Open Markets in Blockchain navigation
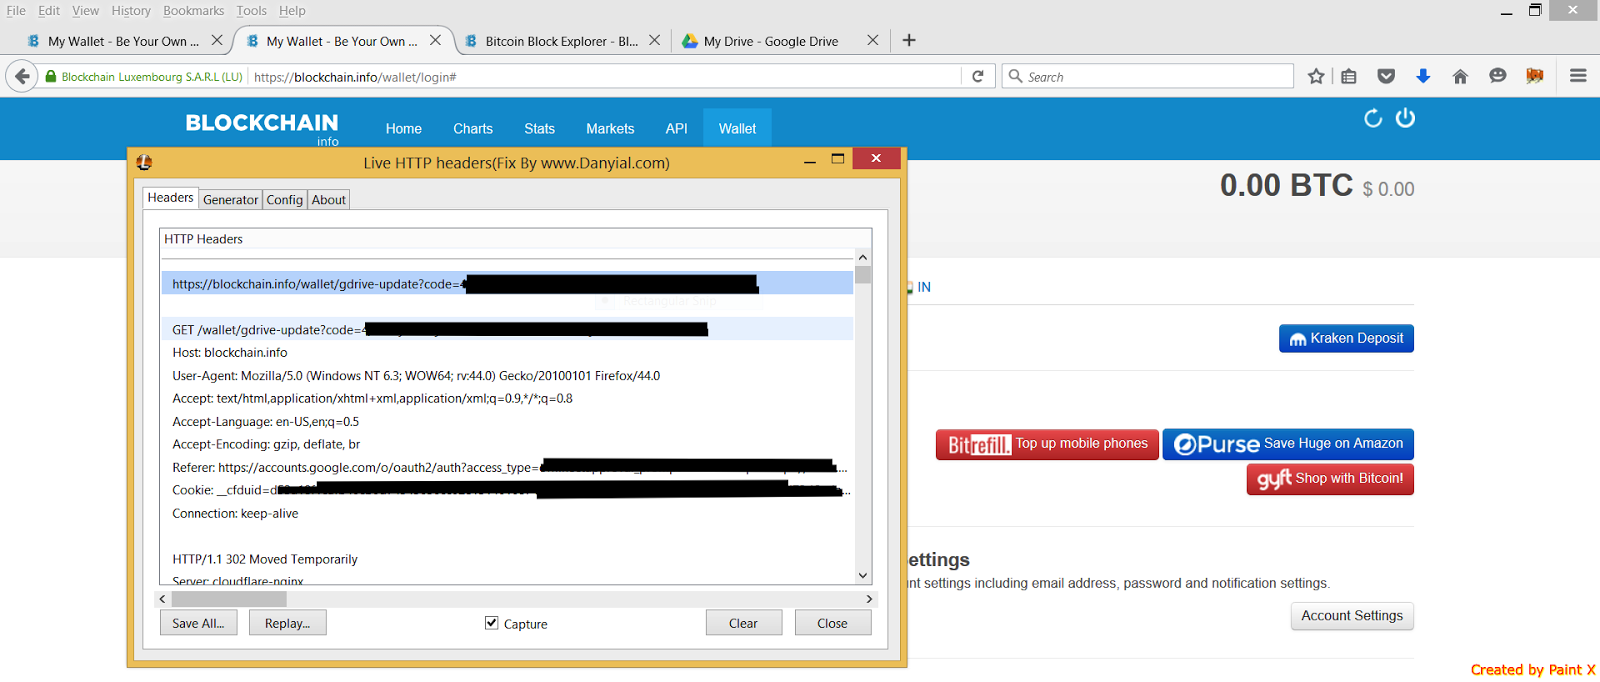Screen dimensions: 1600x682 [610, 129]
